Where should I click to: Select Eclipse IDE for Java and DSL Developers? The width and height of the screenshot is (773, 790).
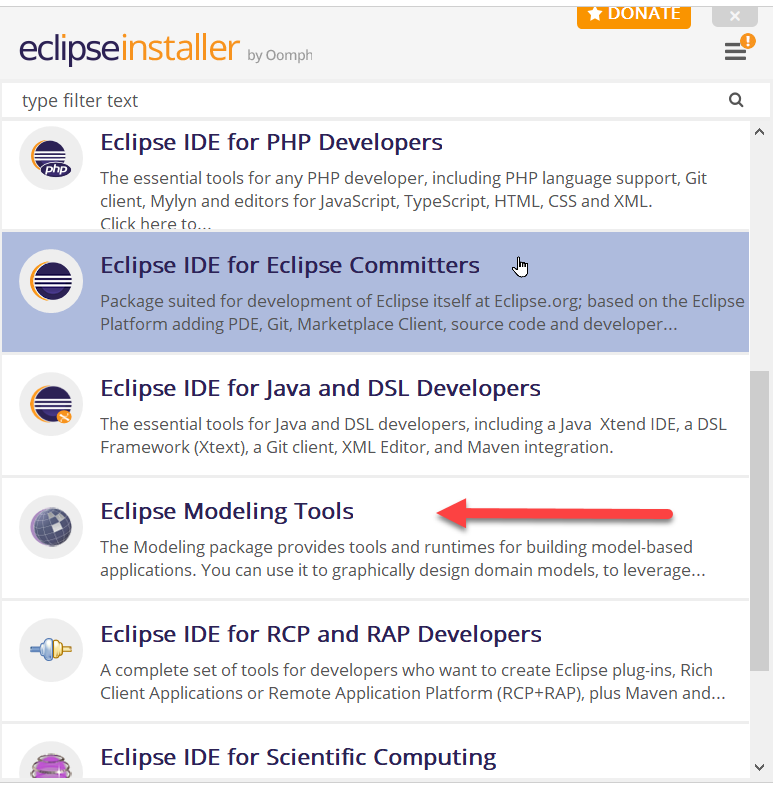pos(320,388)
